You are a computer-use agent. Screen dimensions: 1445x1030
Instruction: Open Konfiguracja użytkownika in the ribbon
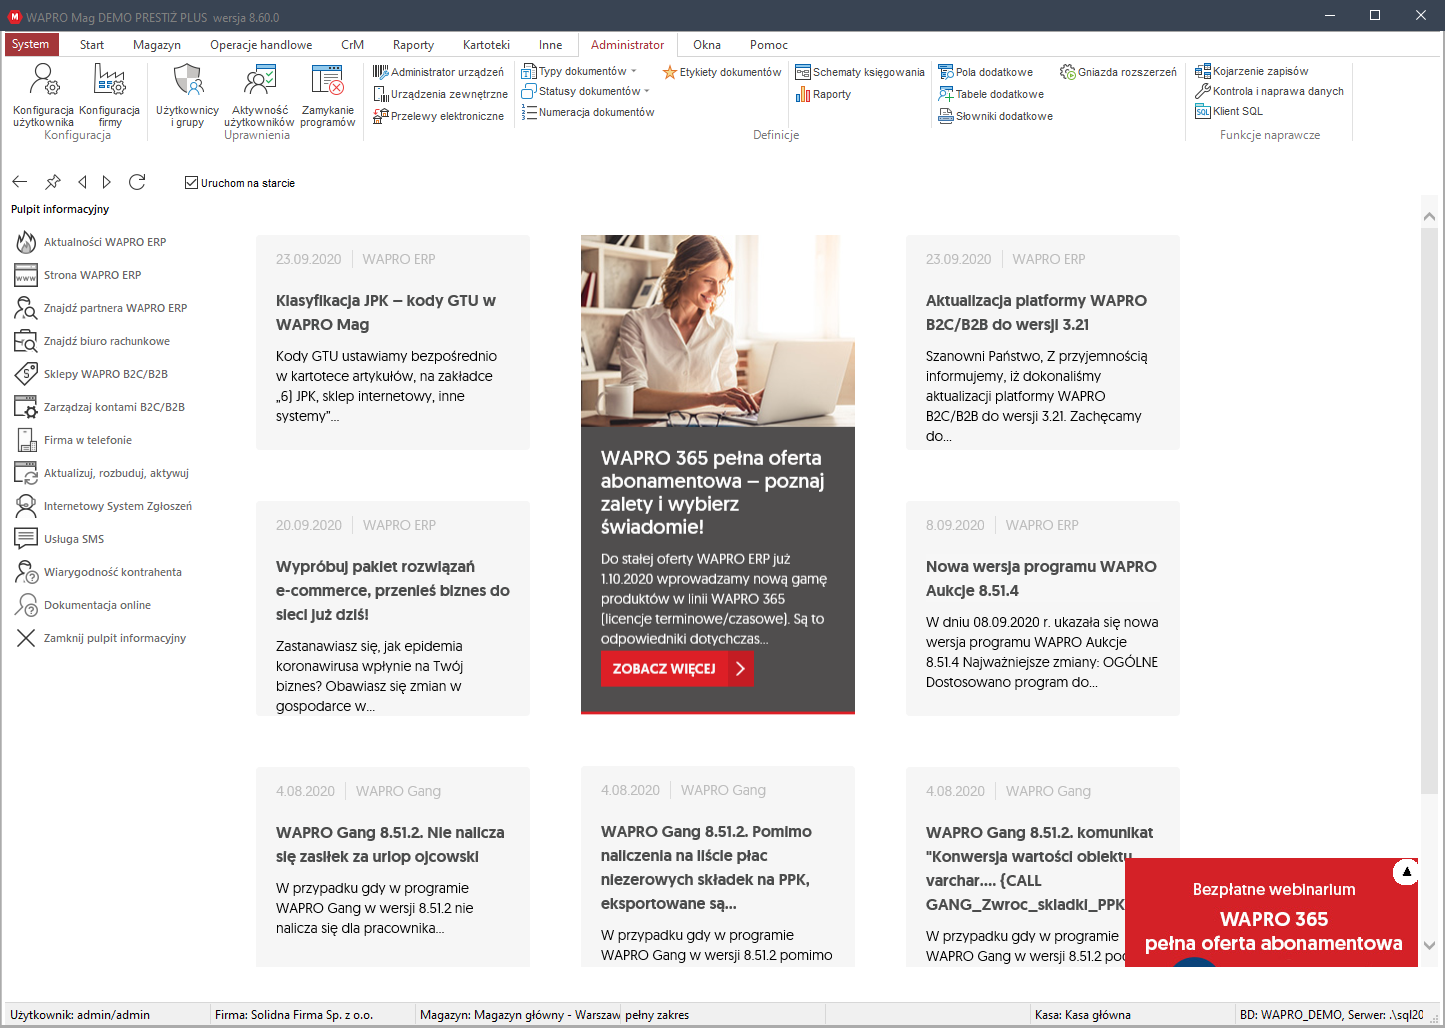coord(43,95)
